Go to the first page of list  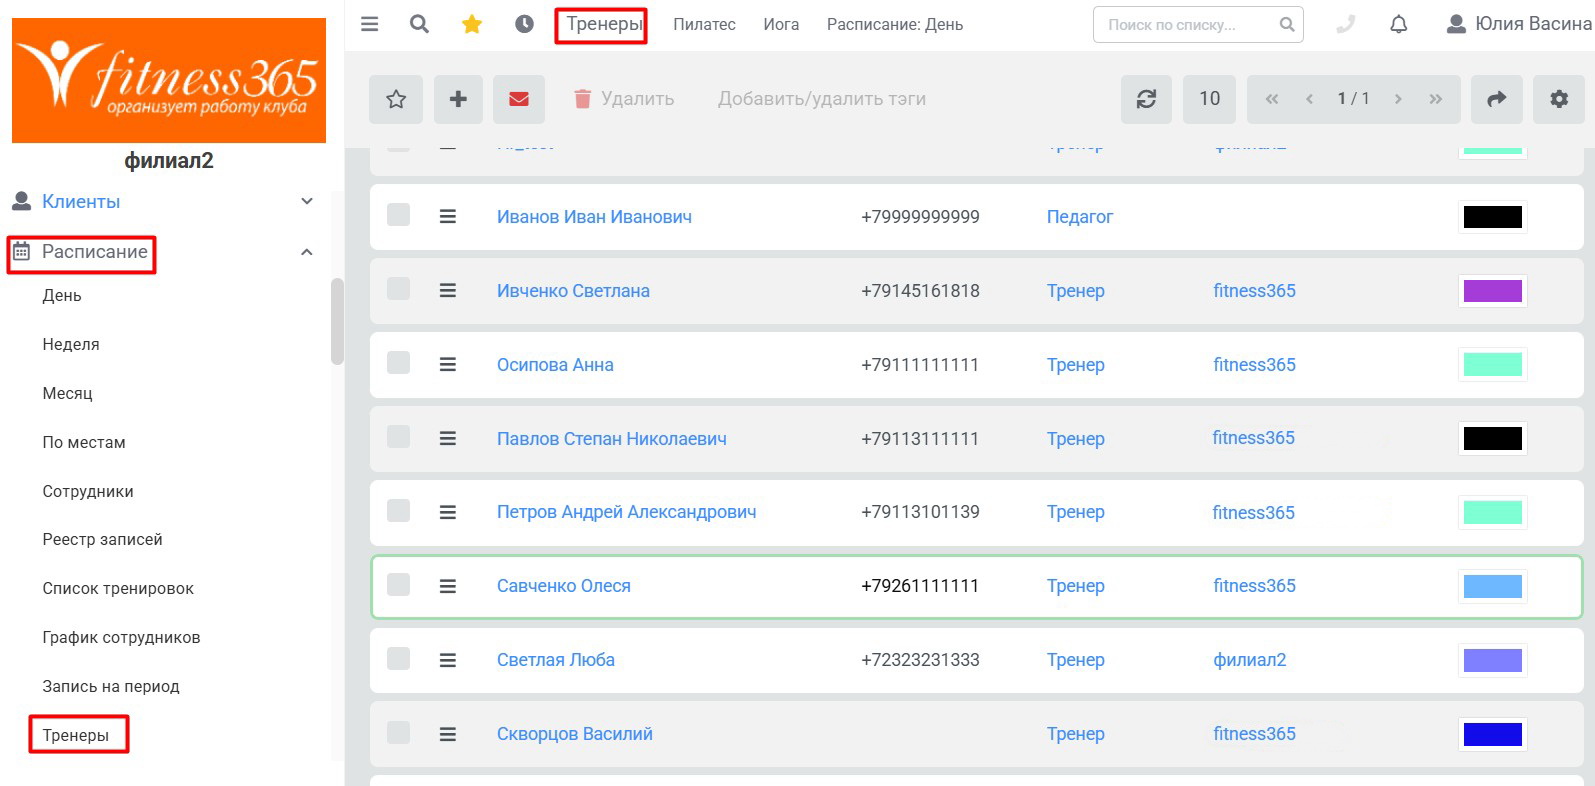pos(1272,99)
